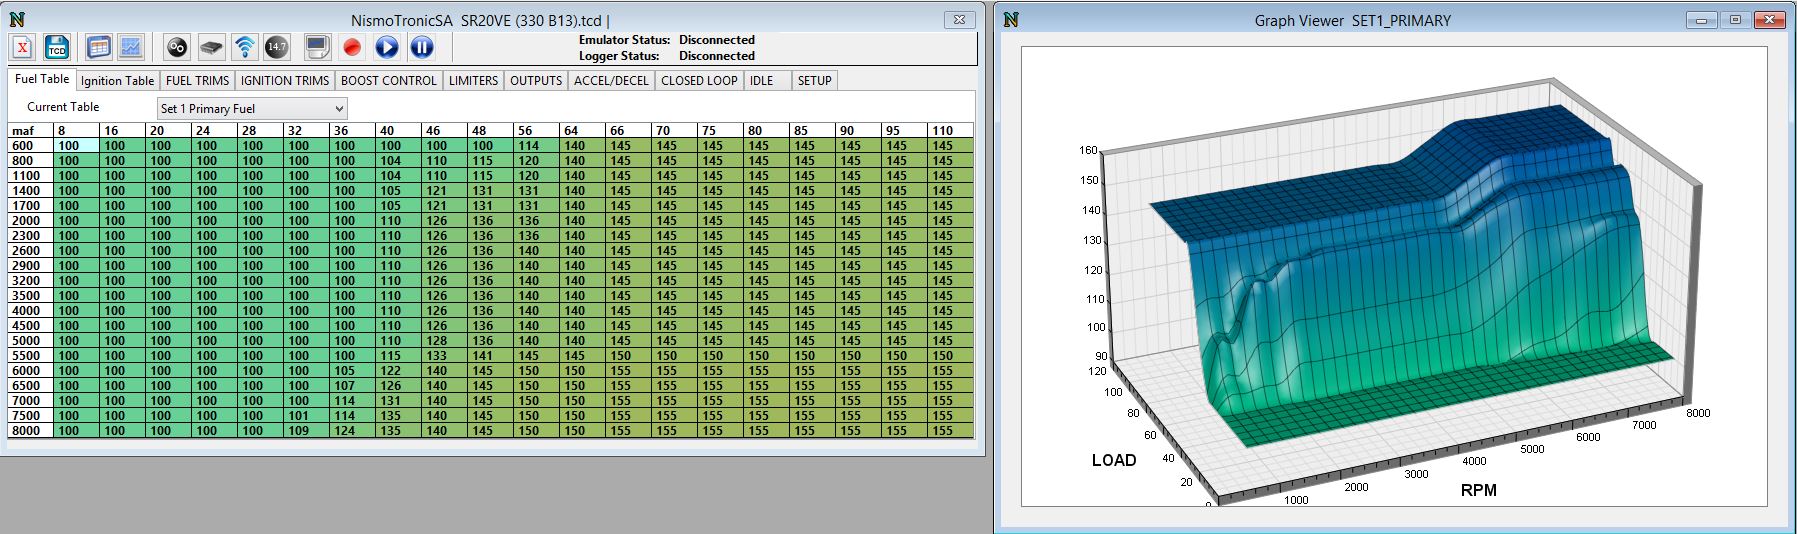This screenshot has height=534, width=1797.
Task: Click the blue pause button
Action: click(x=422, y=47)
